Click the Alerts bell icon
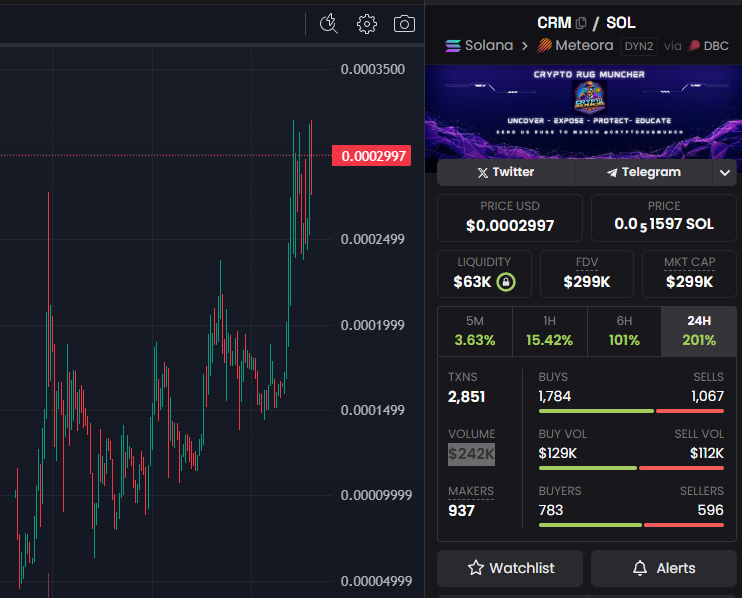 (x=640, y=568)
